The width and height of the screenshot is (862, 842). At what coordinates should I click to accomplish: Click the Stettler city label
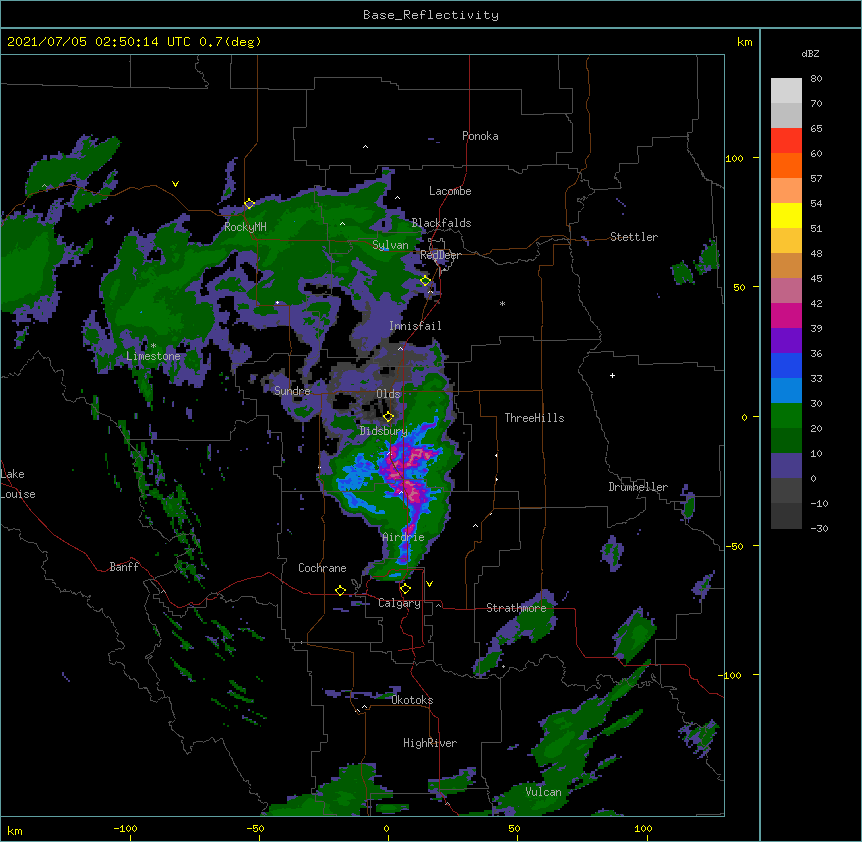point(634,237)
